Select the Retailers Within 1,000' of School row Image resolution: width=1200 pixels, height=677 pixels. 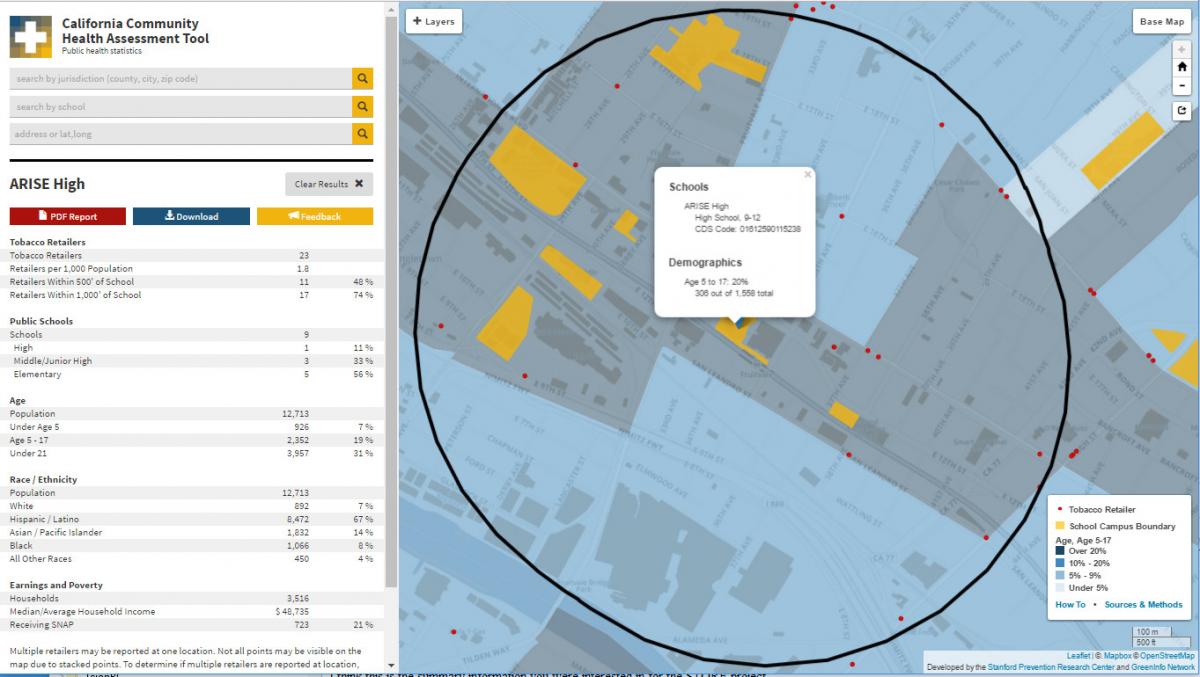tap(191, 295)
